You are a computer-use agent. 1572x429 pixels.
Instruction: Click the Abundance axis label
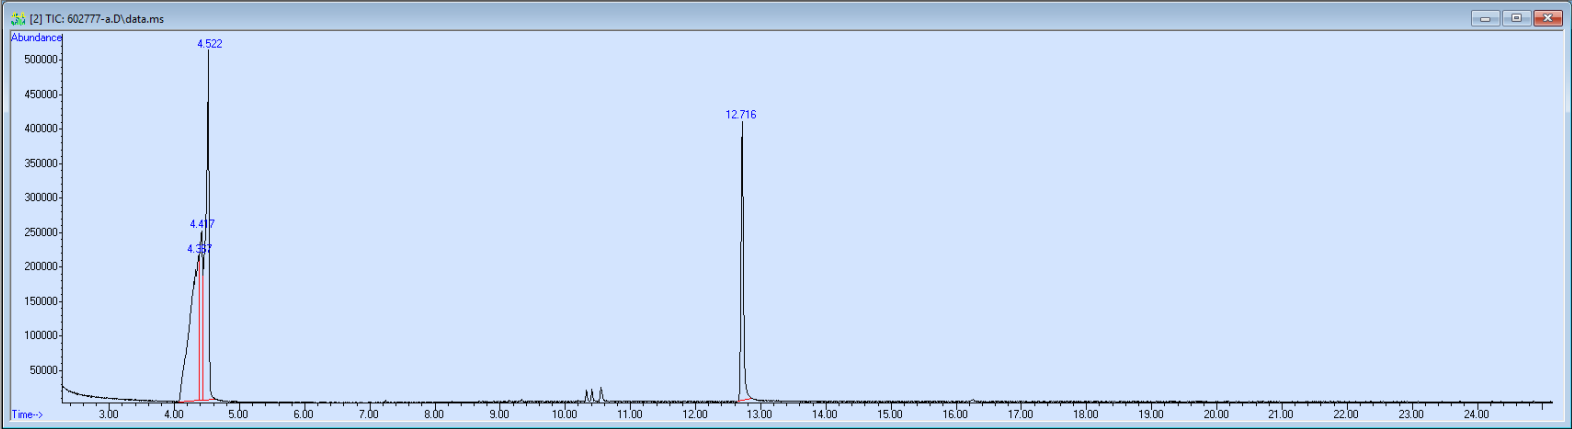36,38
